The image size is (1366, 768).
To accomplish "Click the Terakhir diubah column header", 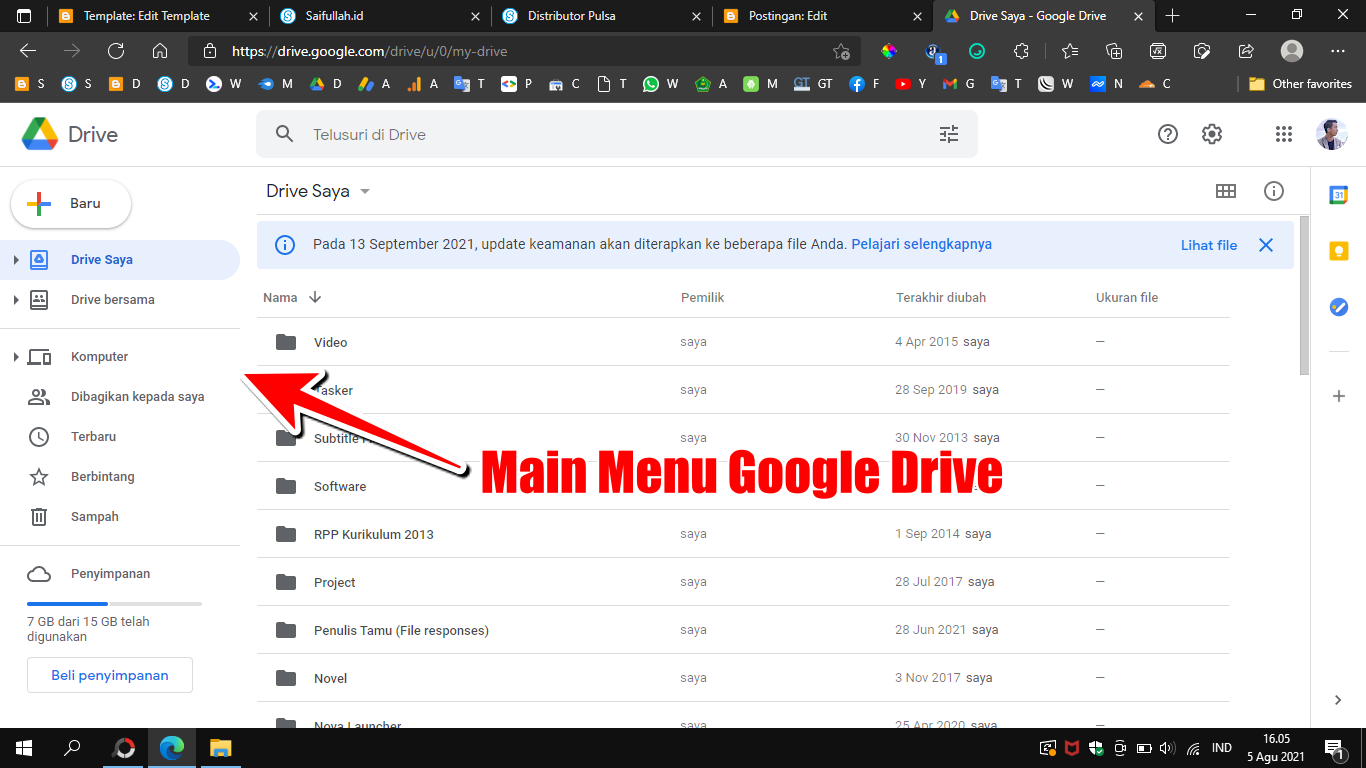I will coord(940,297).
